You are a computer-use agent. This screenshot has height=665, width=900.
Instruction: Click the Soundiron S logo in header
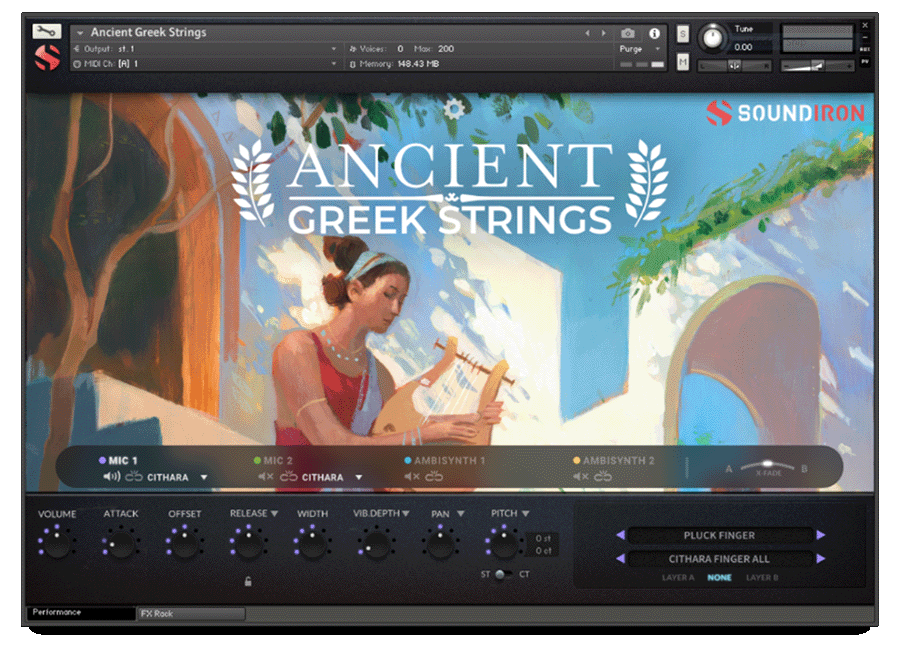[x=47, y=57]
